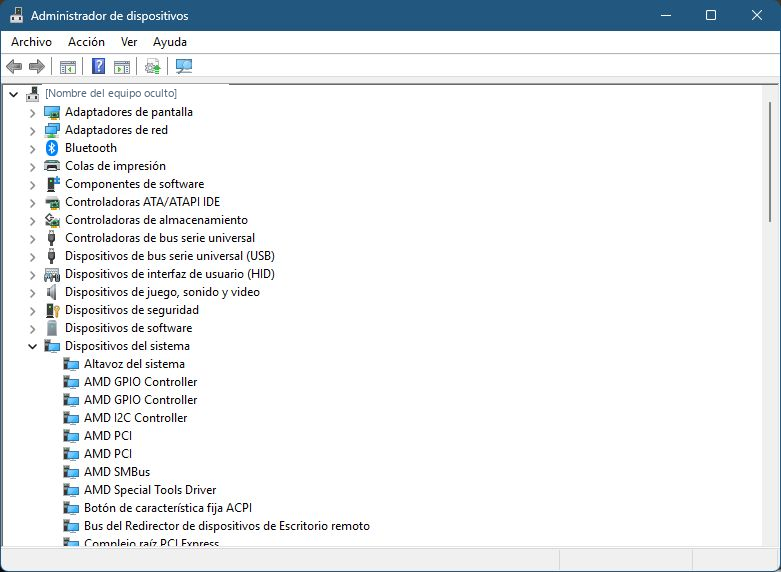Viewport: 781px width, 572px height.
Task: Expand Dispositivos de interfaz de usuario (HID)
Action: tap(32, 275)
